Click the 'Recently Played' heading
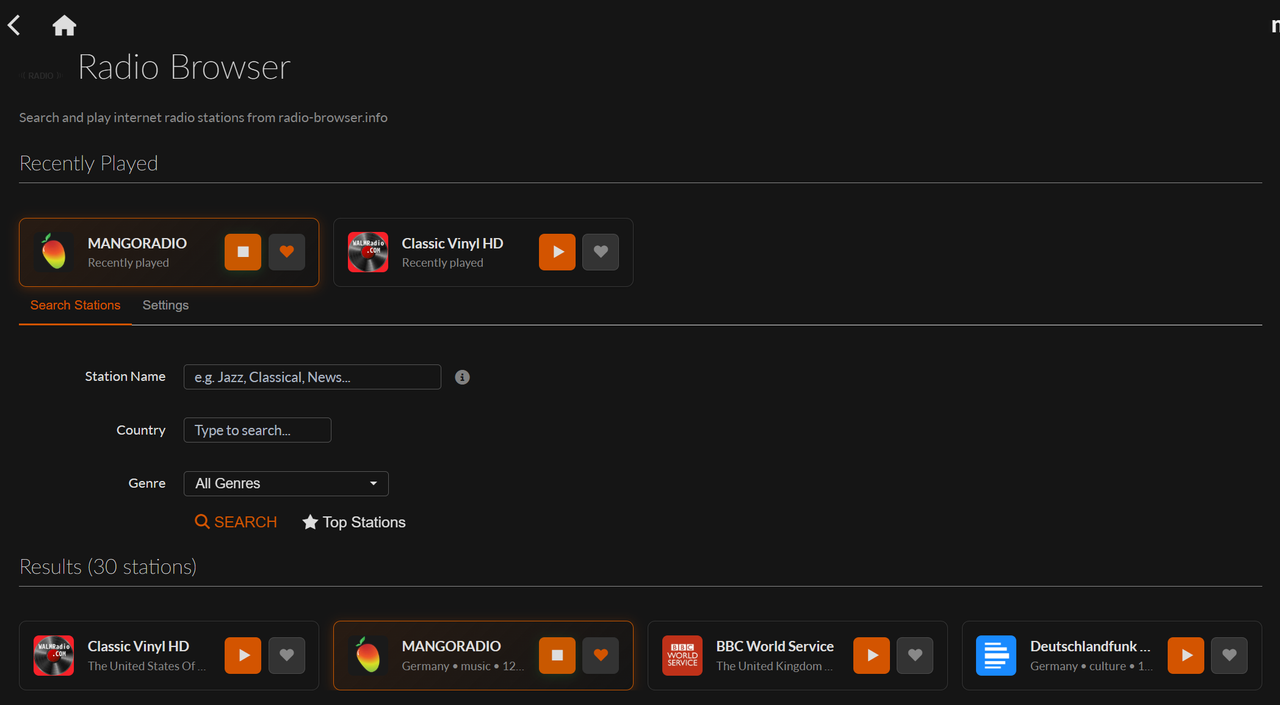The height and width of the screenshot is (705, 1280). [89, 163]
